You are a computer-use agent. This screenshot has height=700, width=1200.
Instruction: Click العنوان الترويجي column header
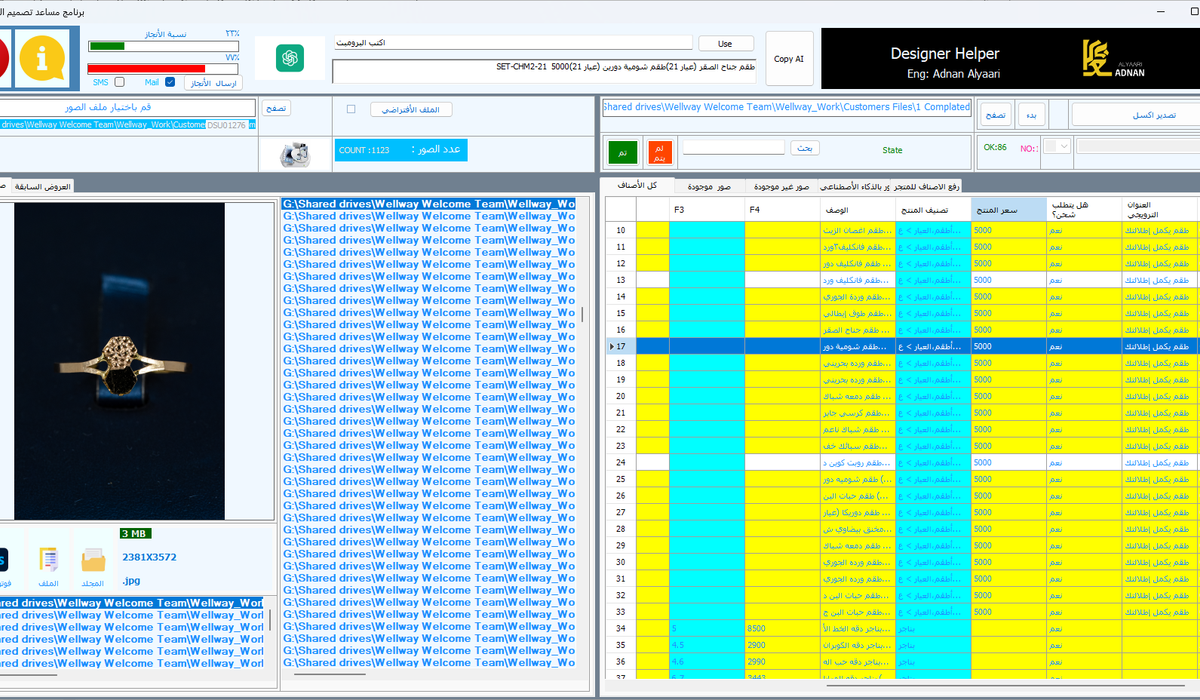[x=1160, y=210]
